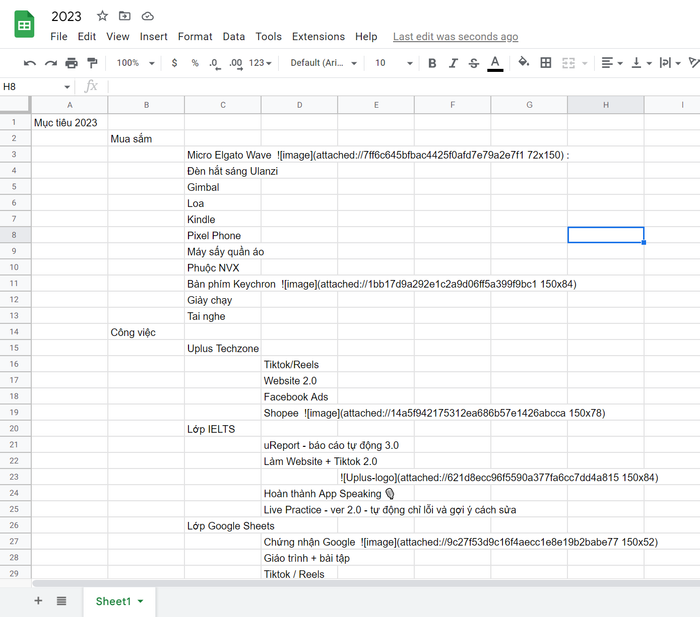Open font family Default (Arial) dropdown
Screen dimensions: 700x617
[x=323, y=63]
